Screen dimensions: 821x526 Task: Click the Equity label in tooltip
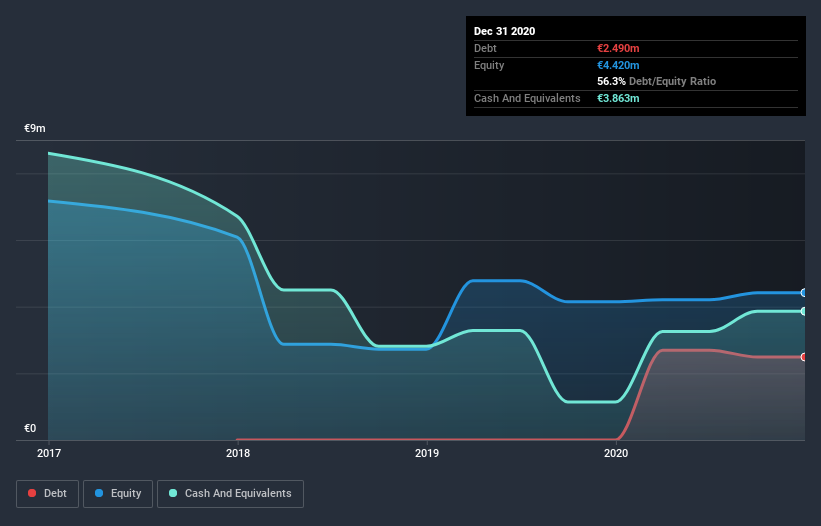pyautogui.click(x=489, y=65)
